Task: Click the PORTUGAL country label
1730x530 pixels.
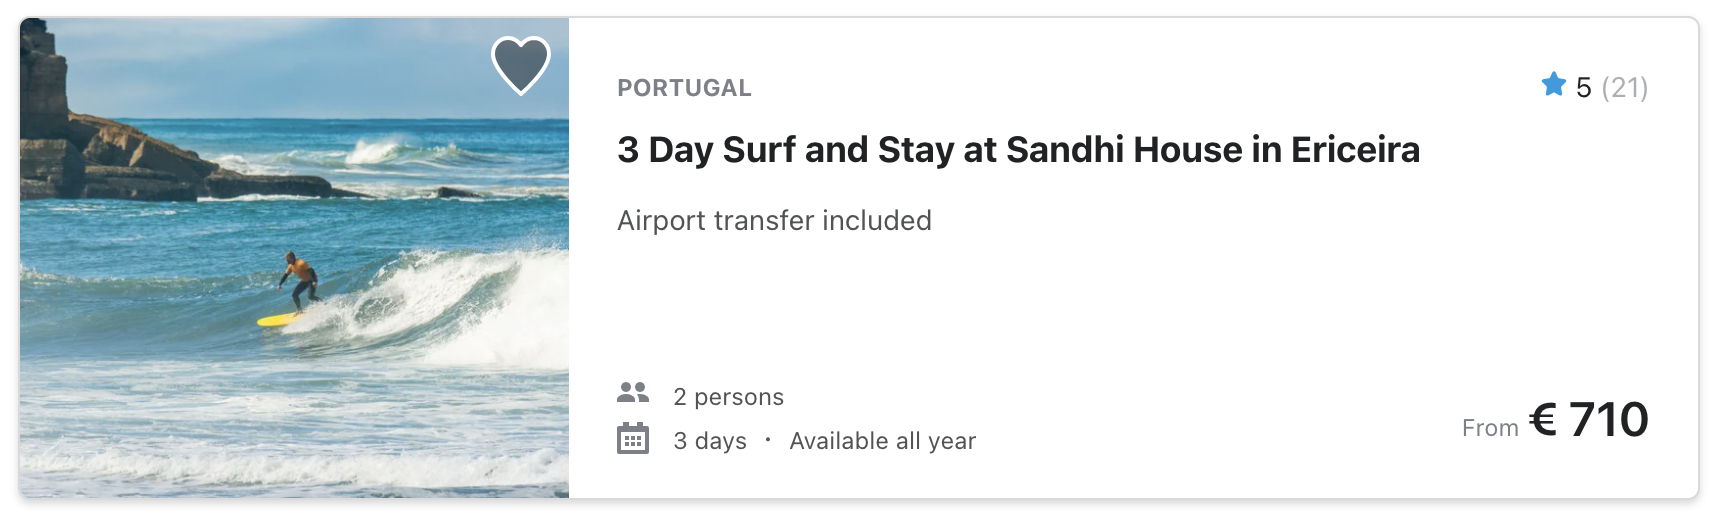Action: pos(684,88)
